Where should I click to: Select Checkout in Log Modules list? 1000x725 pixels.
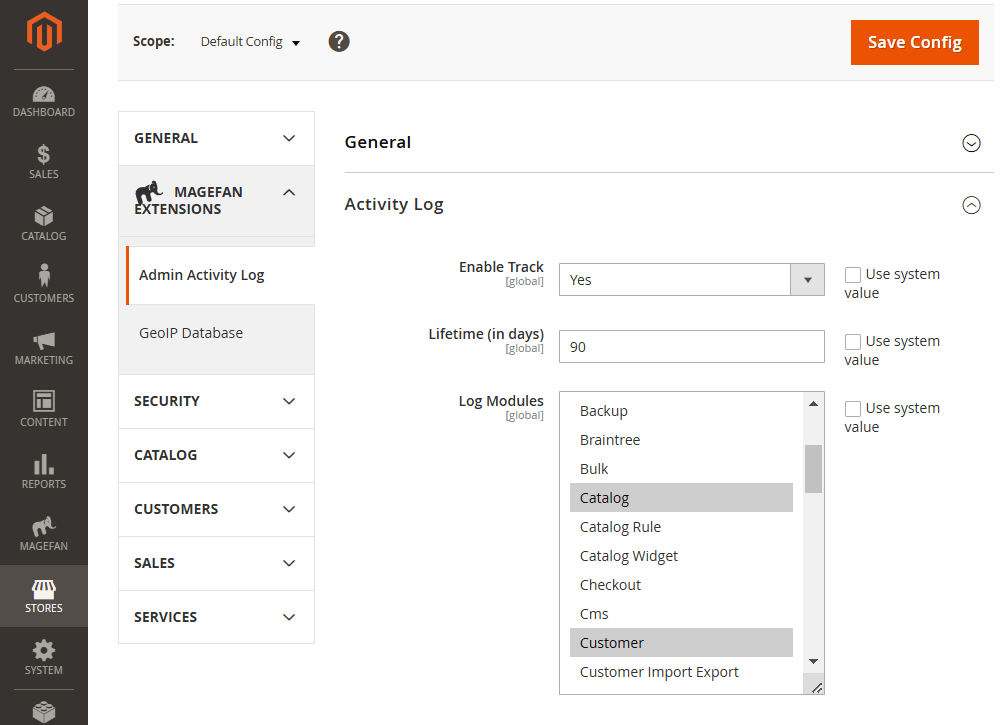[x=681, y=585]
